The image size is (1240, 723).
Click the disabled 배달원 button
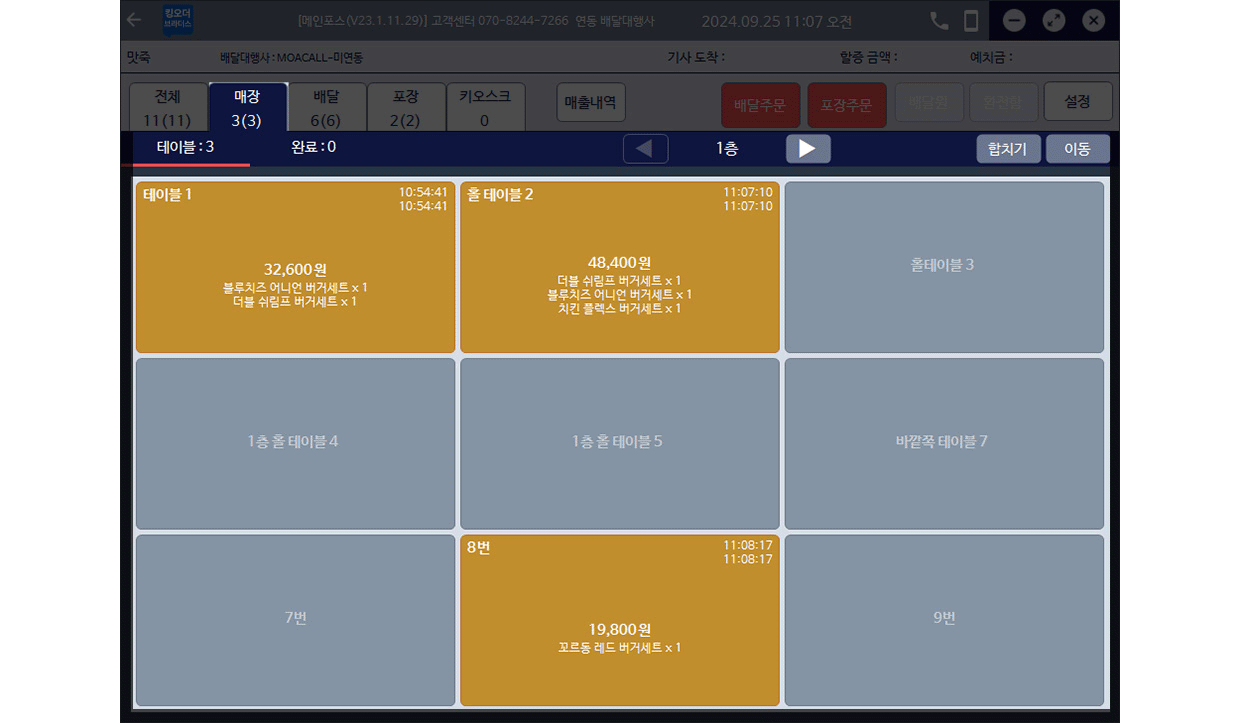pos(929,103)
